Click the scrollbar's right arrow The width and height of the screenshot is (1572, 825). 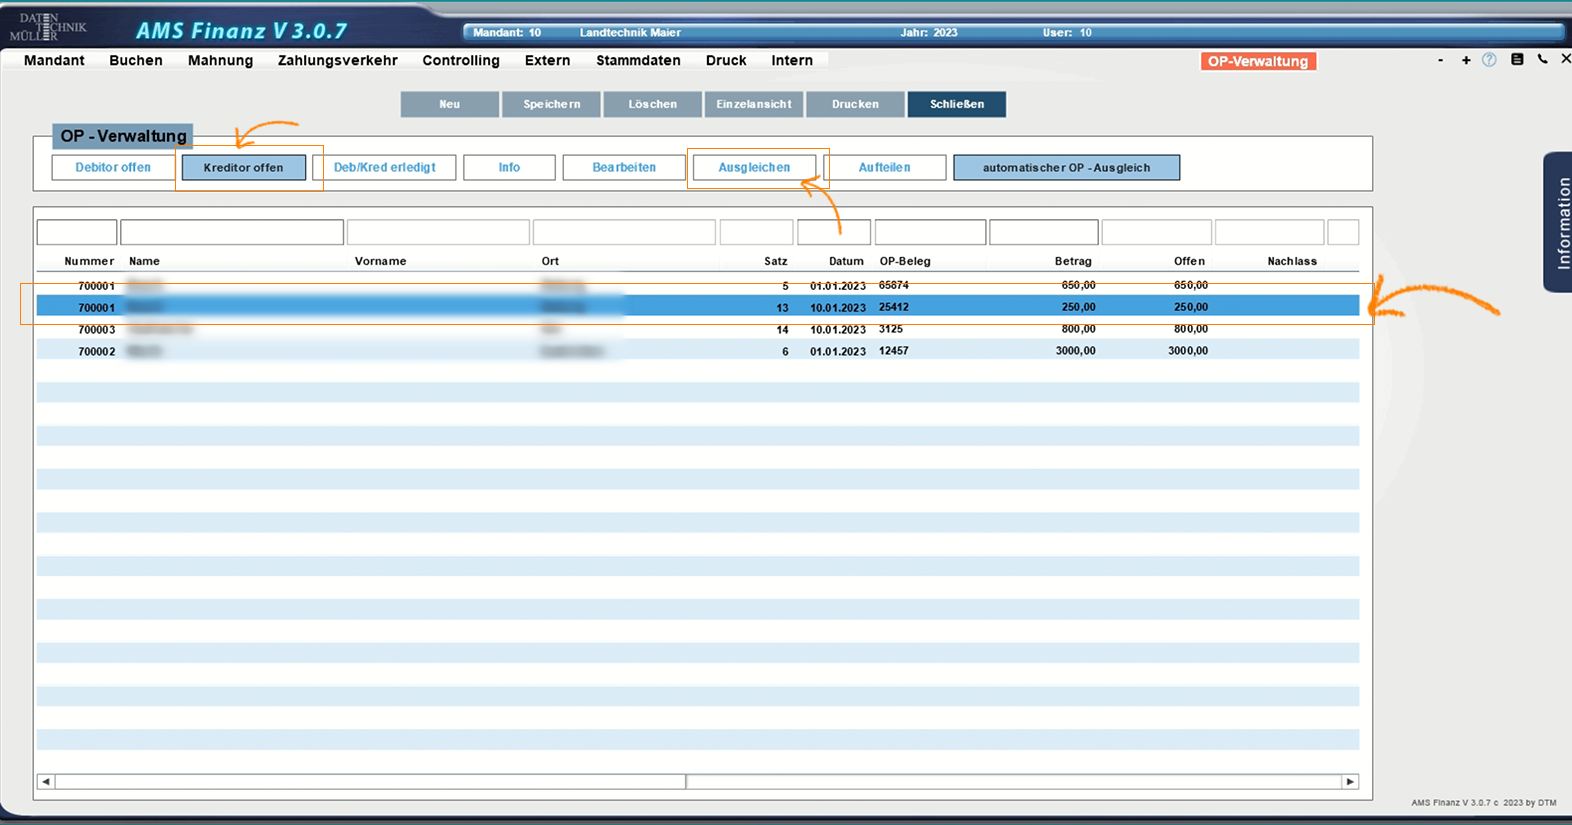(1350, 782)
